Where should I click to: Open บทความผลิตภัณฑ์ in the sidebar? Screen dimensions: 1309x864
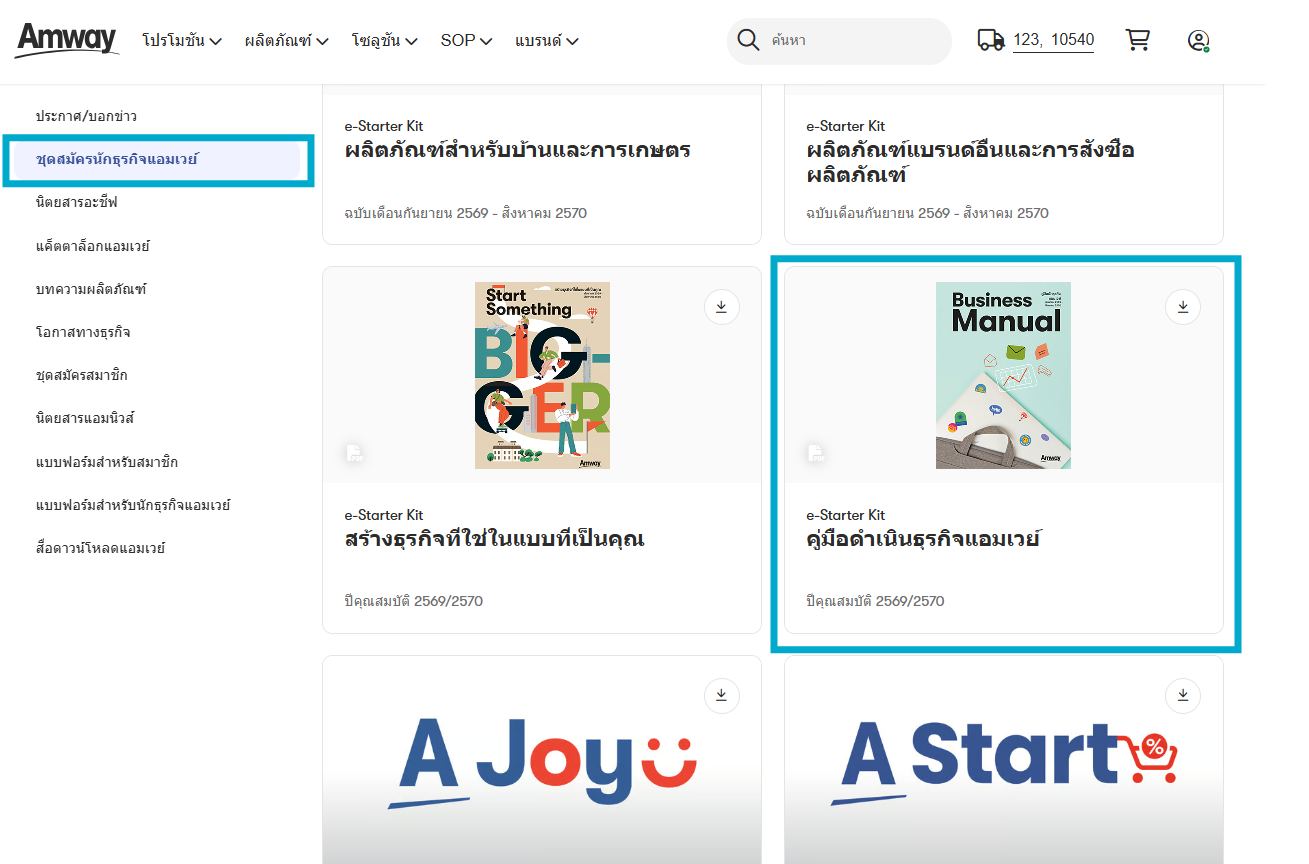point(91,289)
